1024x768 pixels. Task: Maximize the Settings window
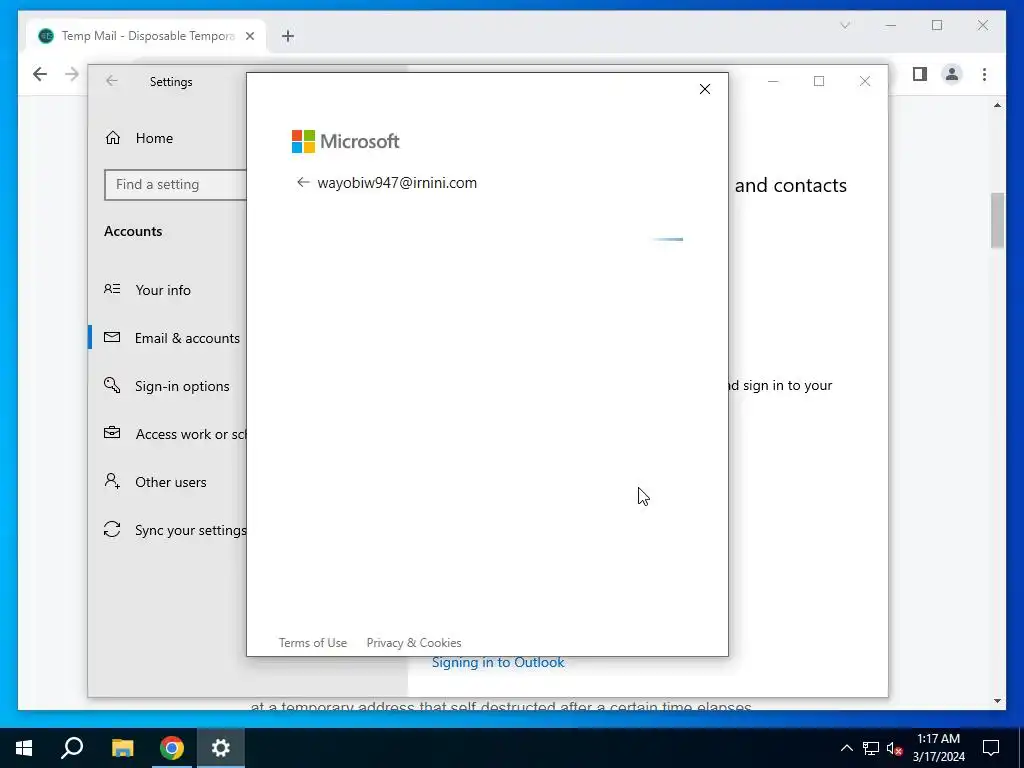819,81
